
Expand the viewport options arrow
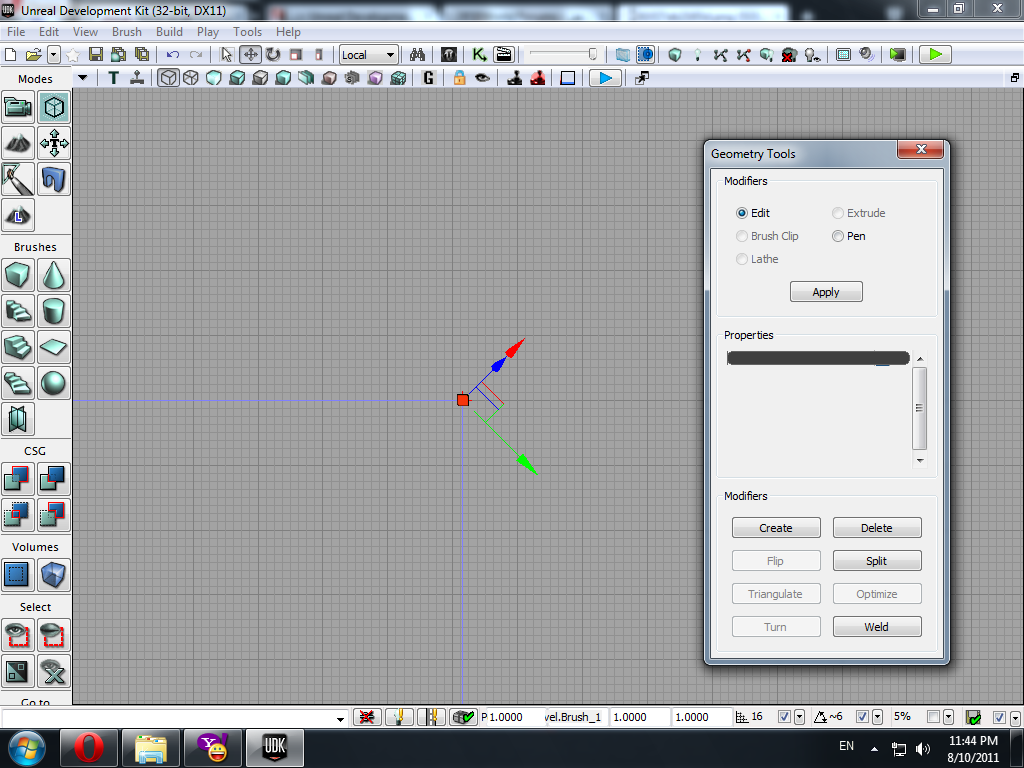(x=82, y=78)
